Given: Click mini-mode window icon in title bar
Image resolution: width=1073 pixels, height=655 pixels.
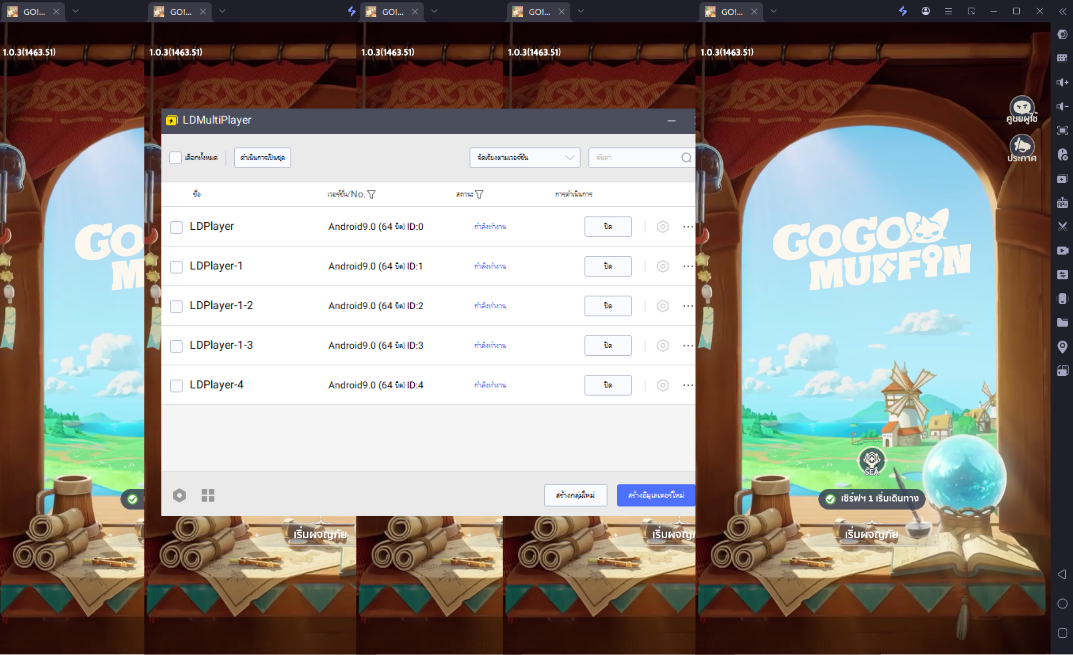Looking at the screenshot, I should click(971, 12).
